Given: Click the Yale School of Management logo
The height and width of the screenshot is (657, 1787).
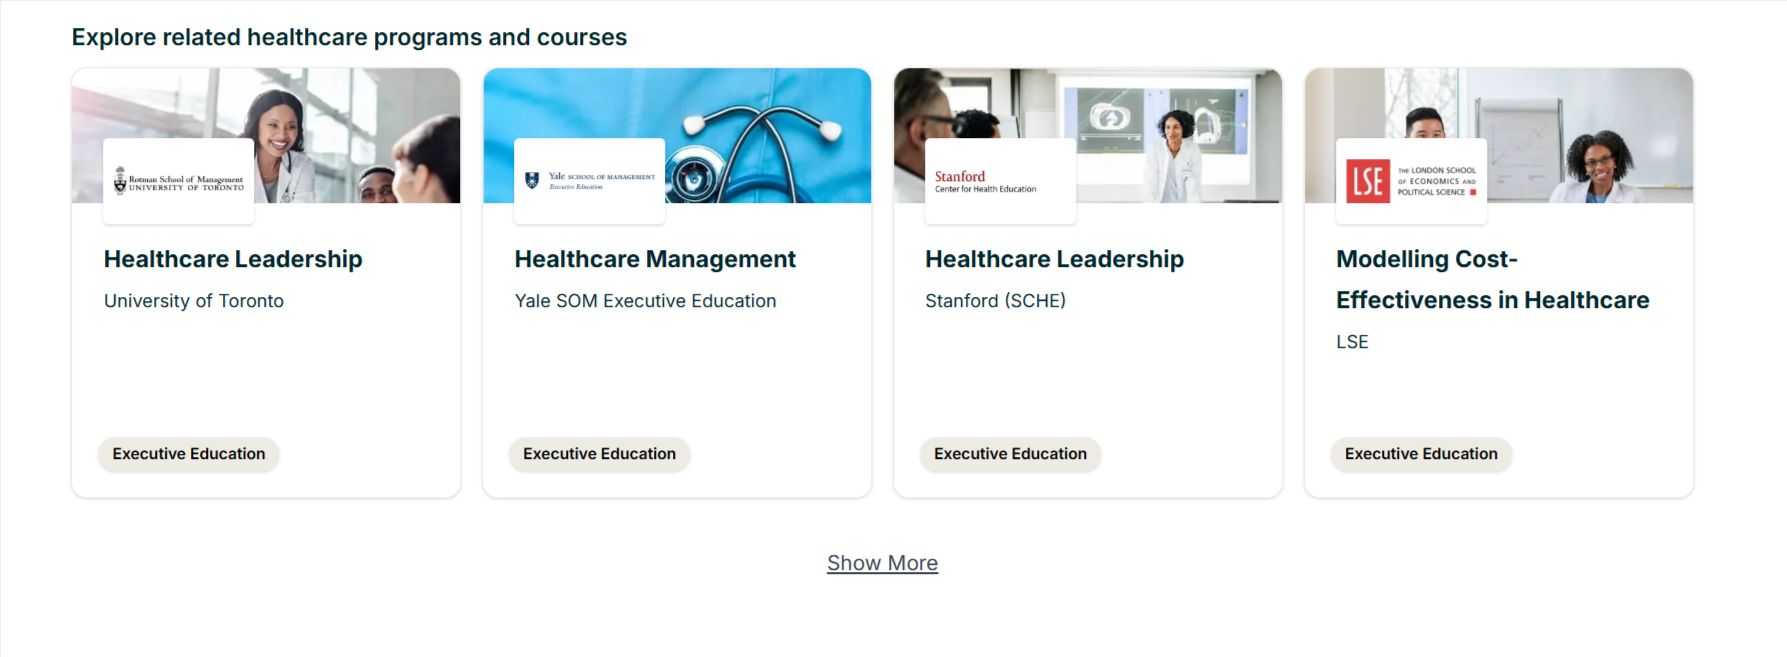Looking at the screenshot, I should click(589, 181).
